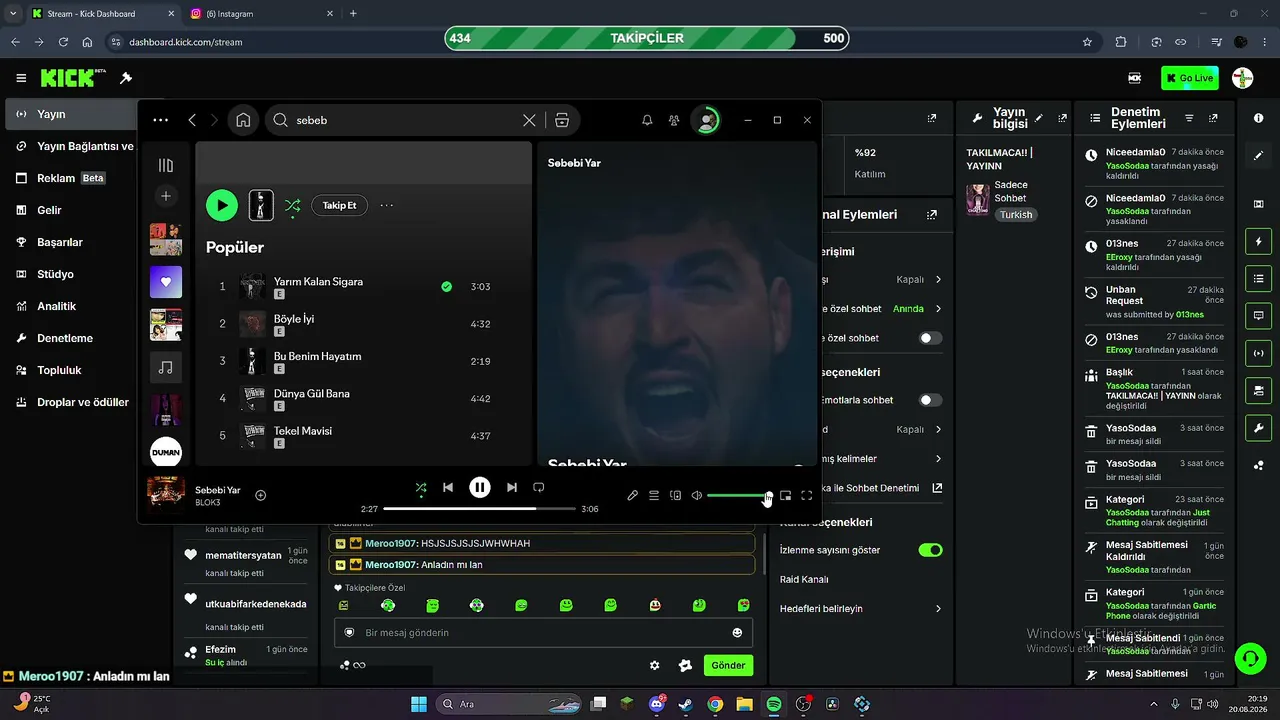Expand the Kapalı setting below Emotlarla sohbet
Image resolution: width=1280 pixels, height=720 pixels.
tap(938, 429)
